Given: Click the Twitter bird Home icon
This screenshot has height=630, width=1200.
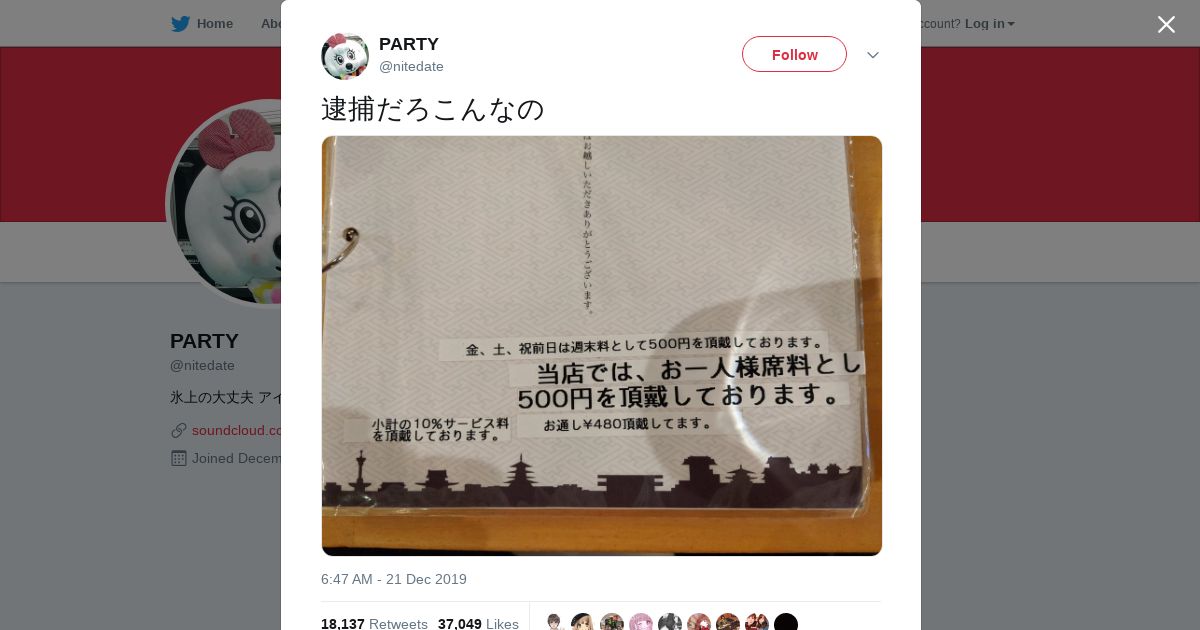Looking at the screenshot, I should click(180, 24).
